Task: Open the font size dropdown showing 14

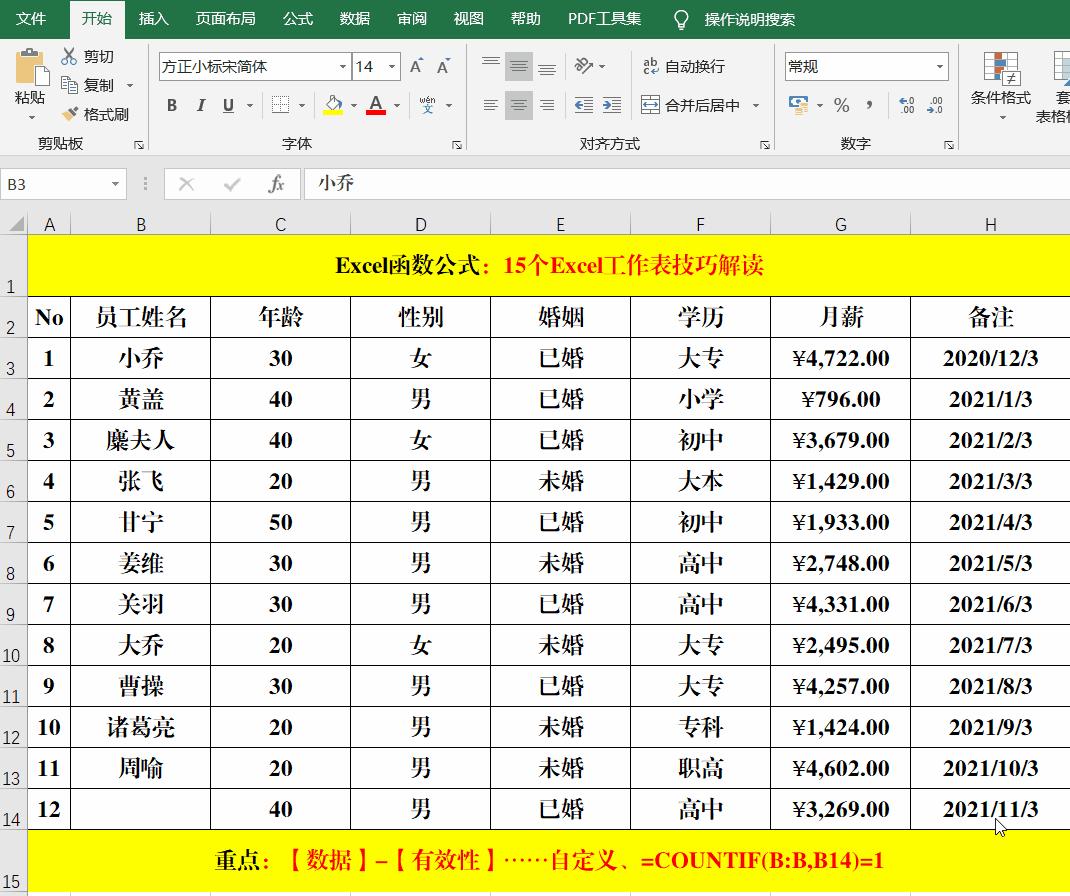Action: 391,66
